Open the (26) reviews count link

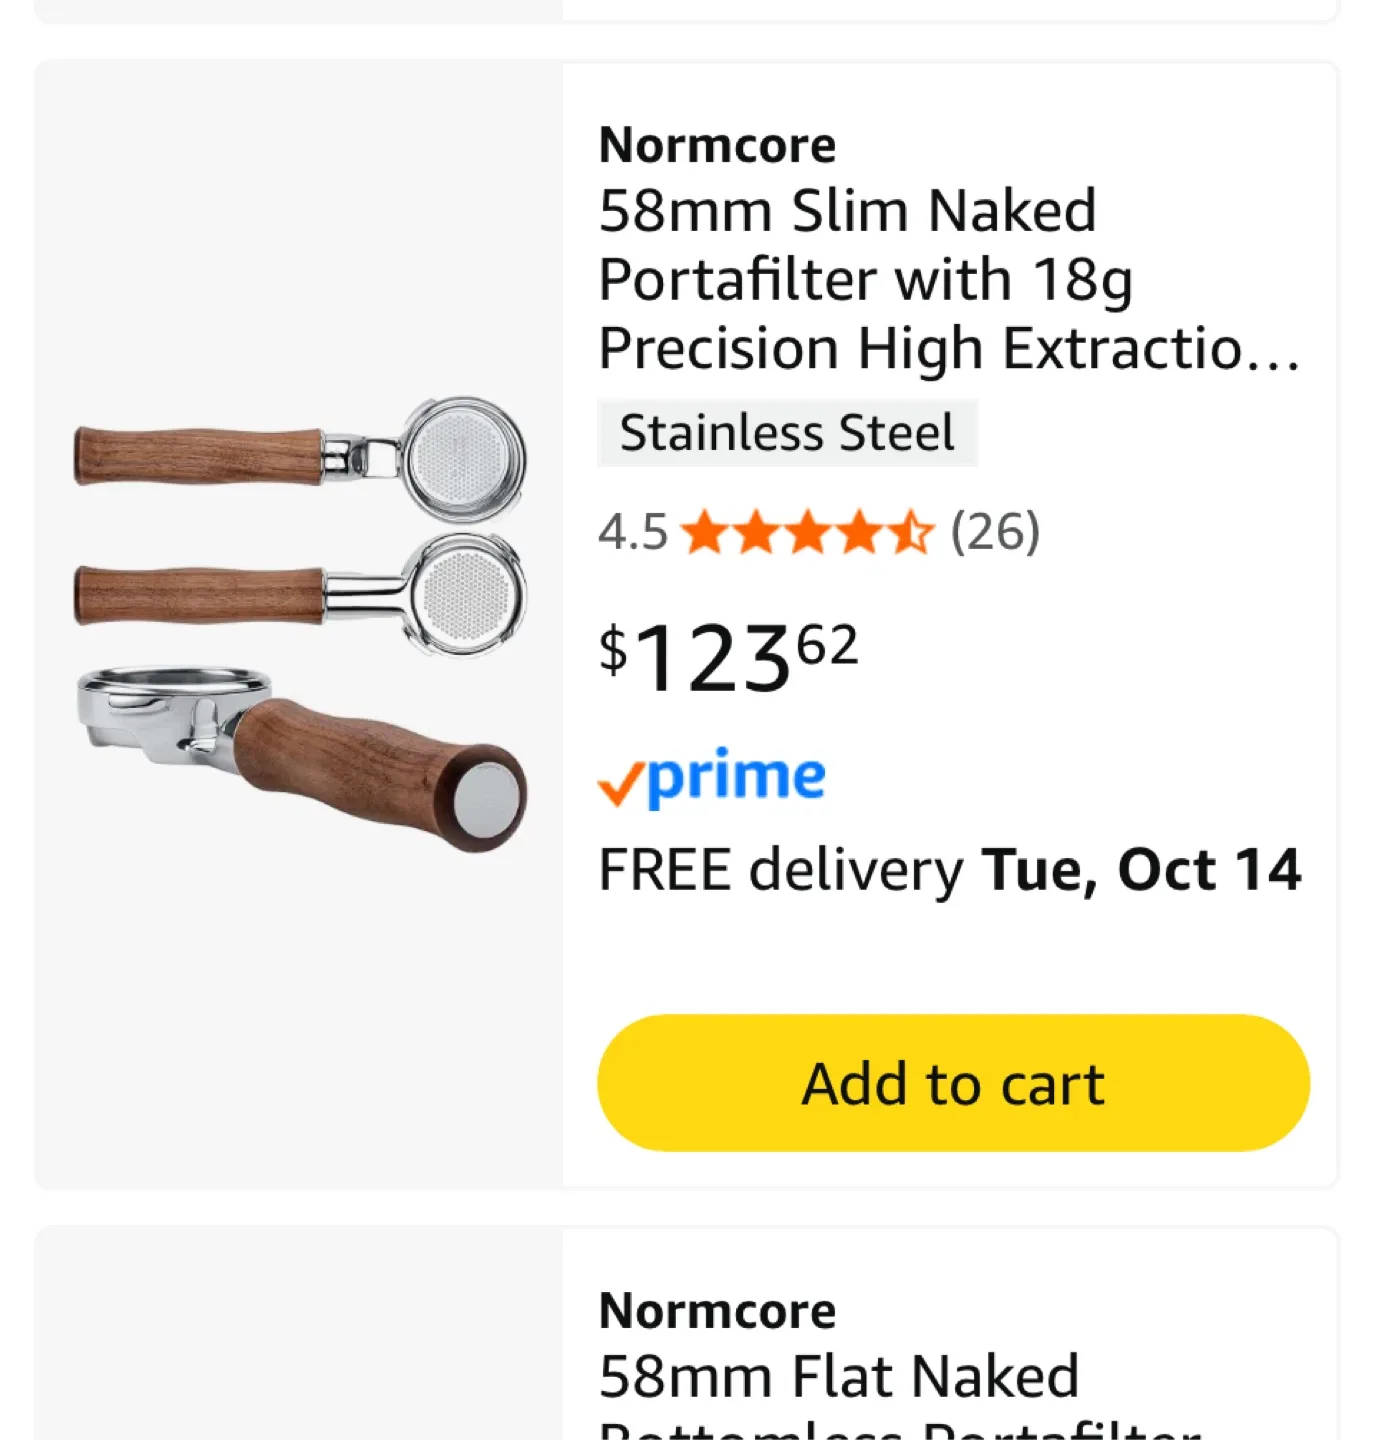pos(995,532)
